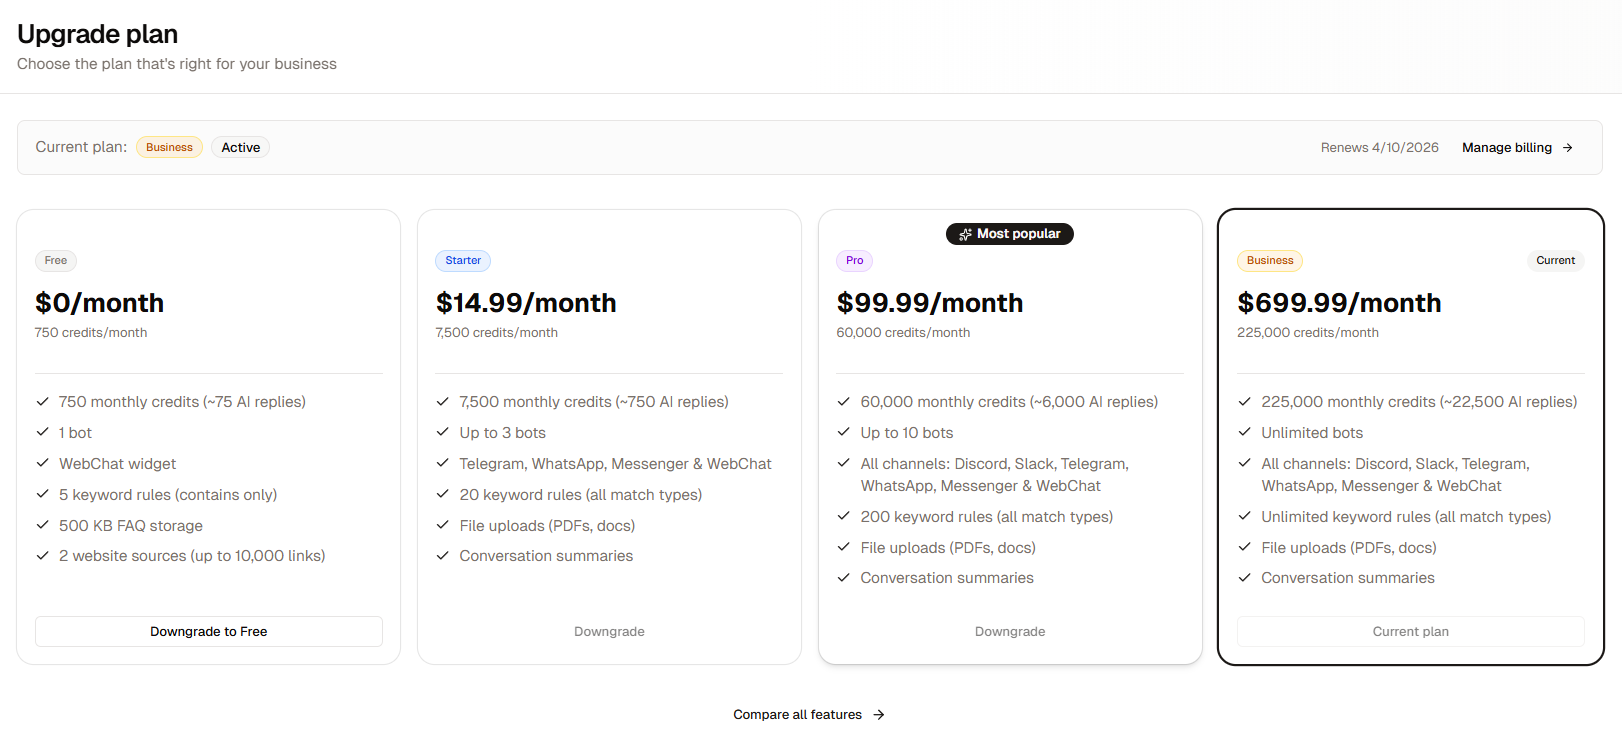
Task: Click checkmark icon beside 200 keyword rules
Action: 844,516
